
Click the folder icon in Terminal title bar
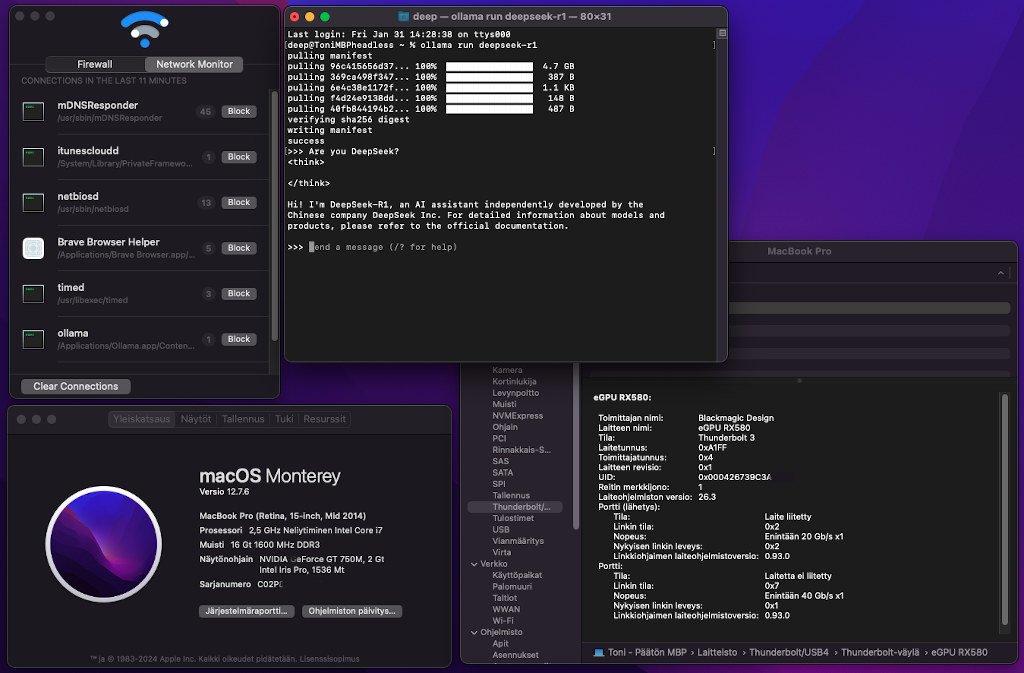(x=403, y=17)
